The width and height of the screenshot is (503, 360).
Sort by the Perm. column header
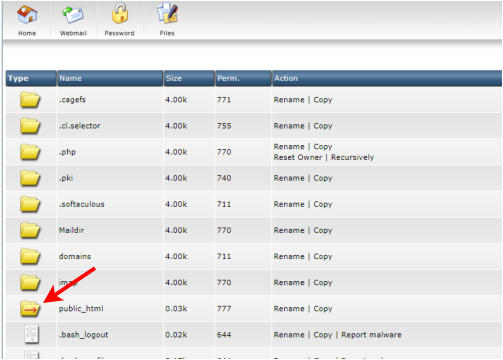tap(228, 78)
